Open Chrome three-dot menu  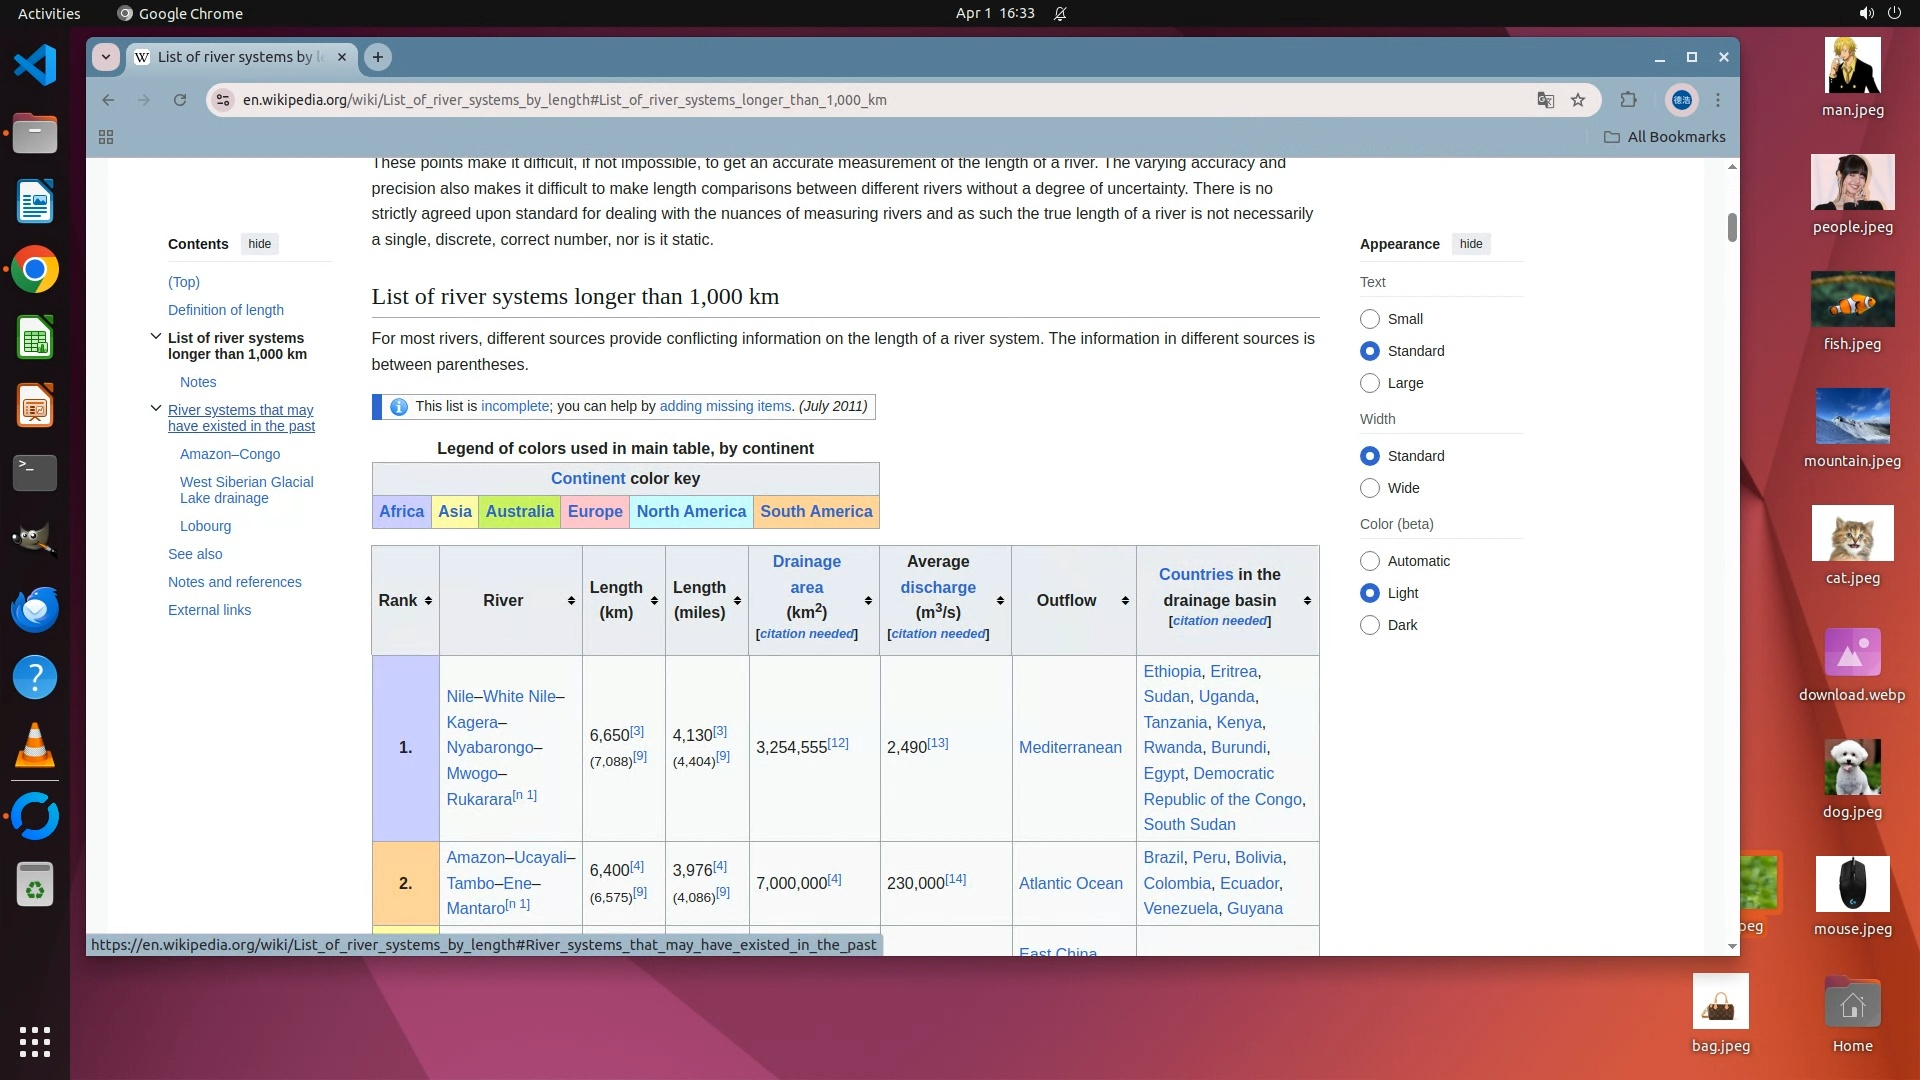click(1718, 100)
